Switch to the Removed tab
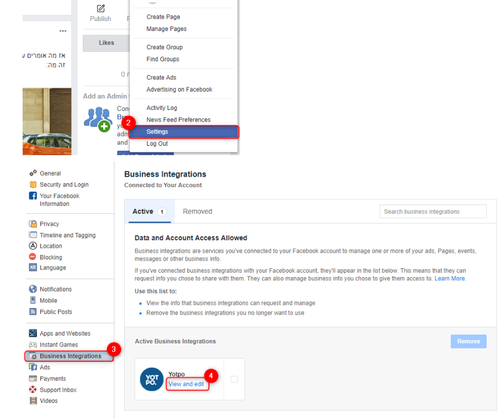 pos(197,211)
